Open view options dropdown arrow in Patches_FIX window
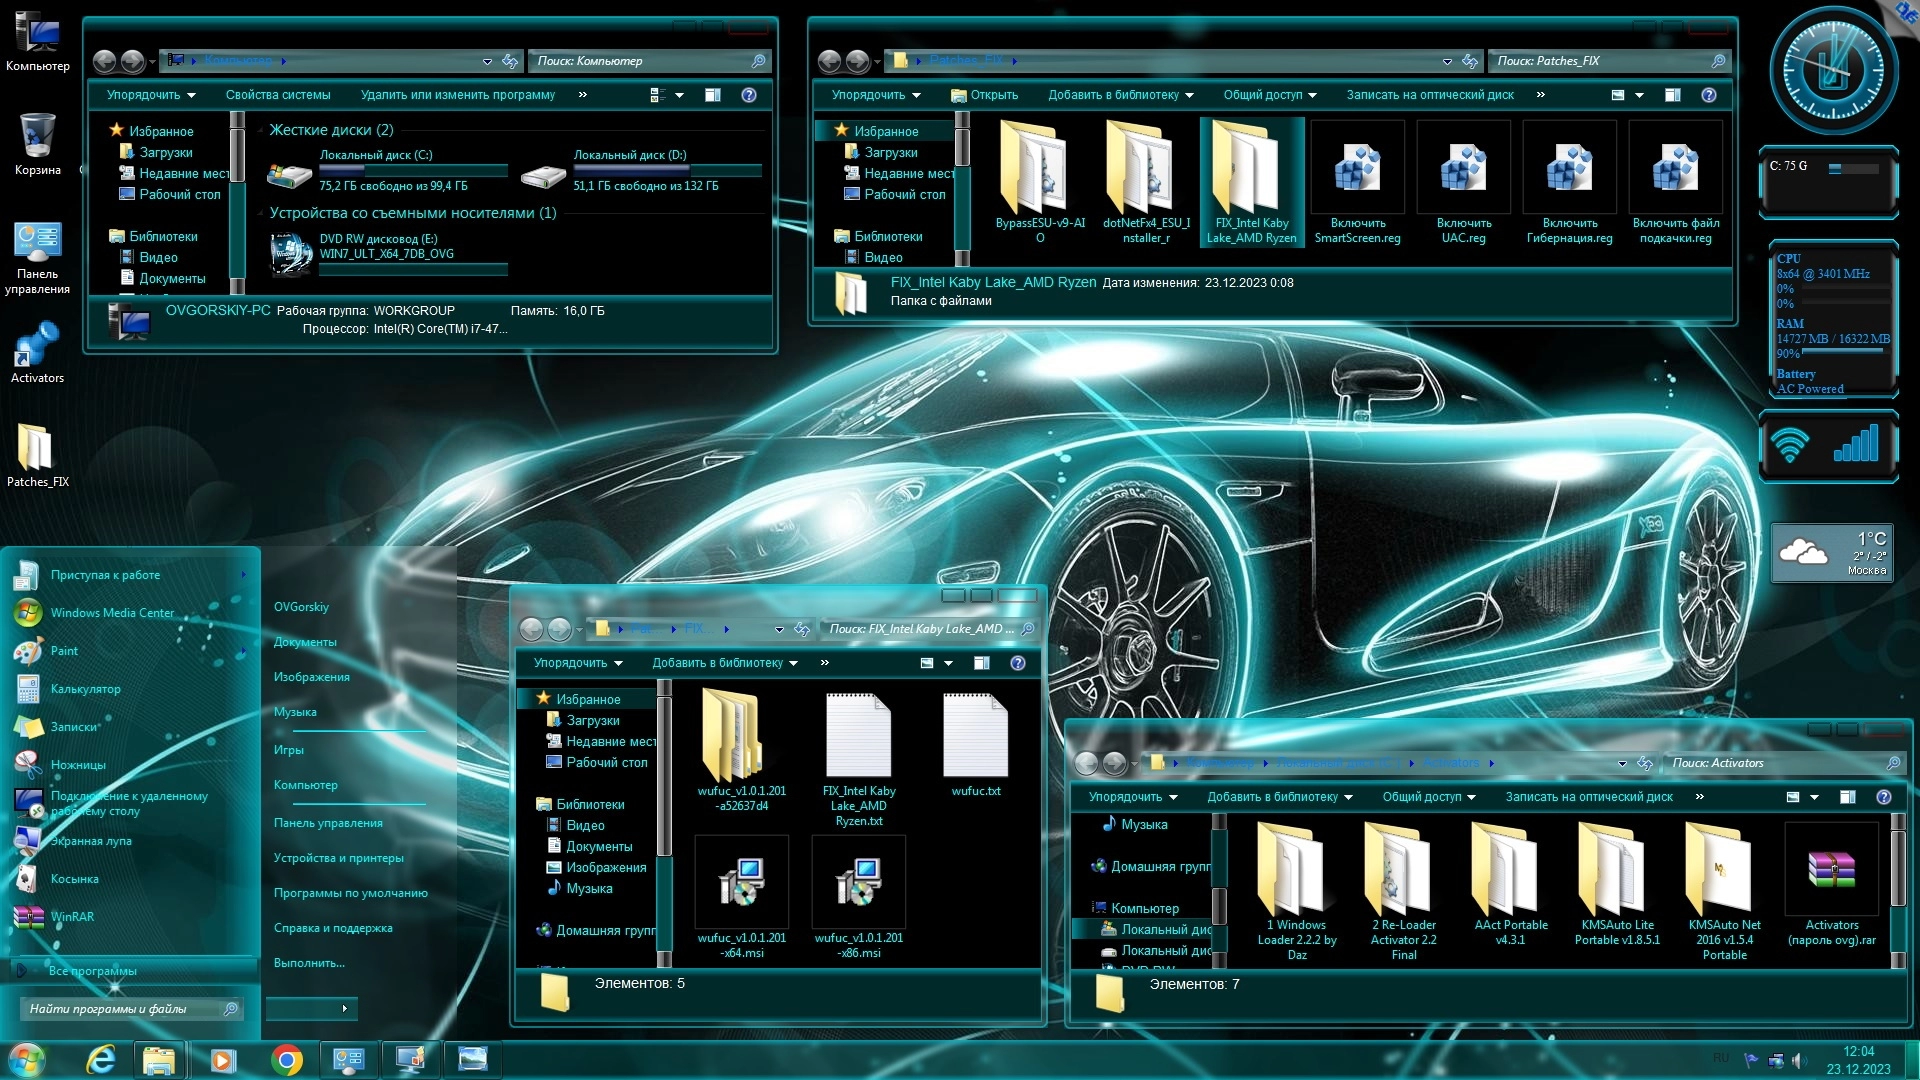1920x1080 pixels. (x=1639, y=95)
